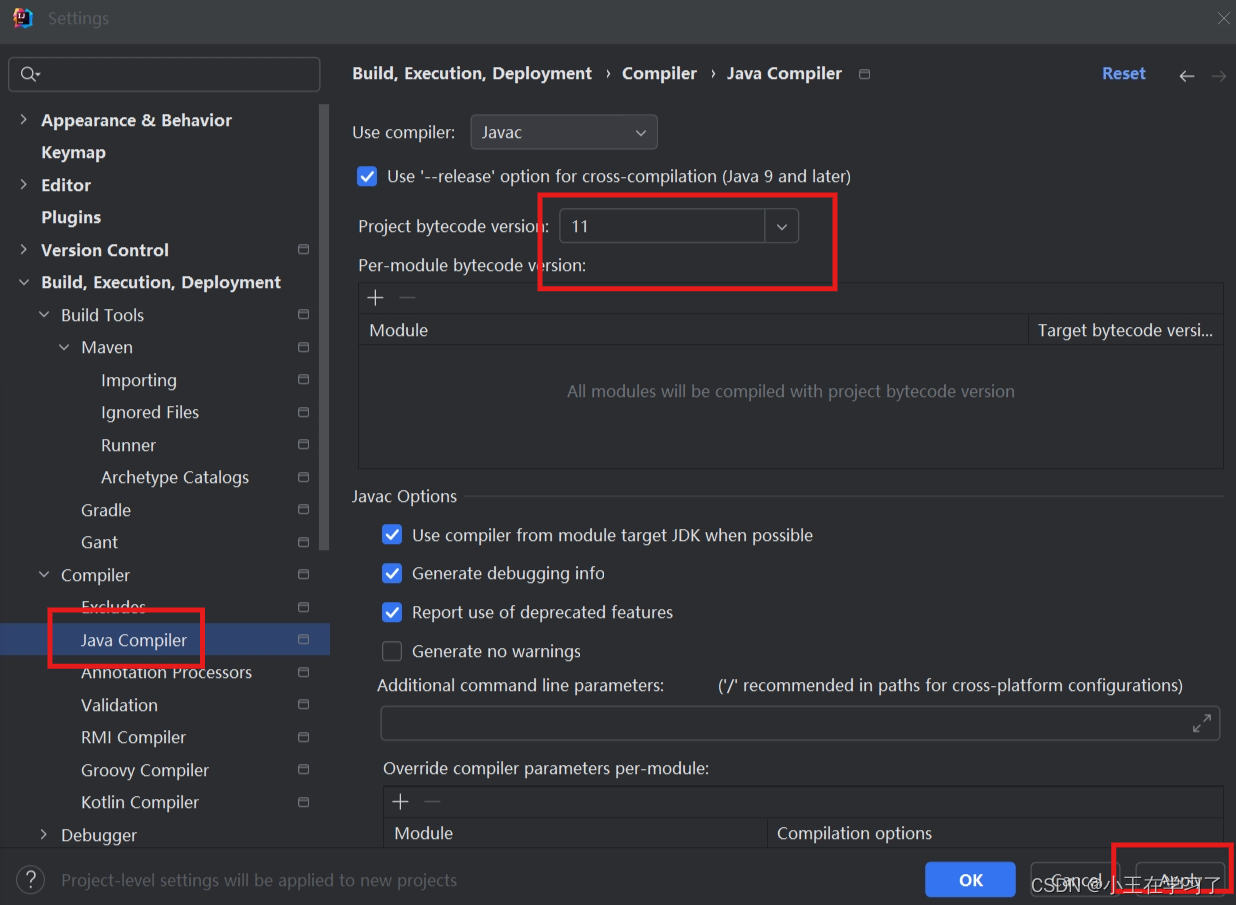Disable Generate debugging info
This screenshot has width=1236, height=905.
(392, 574)
